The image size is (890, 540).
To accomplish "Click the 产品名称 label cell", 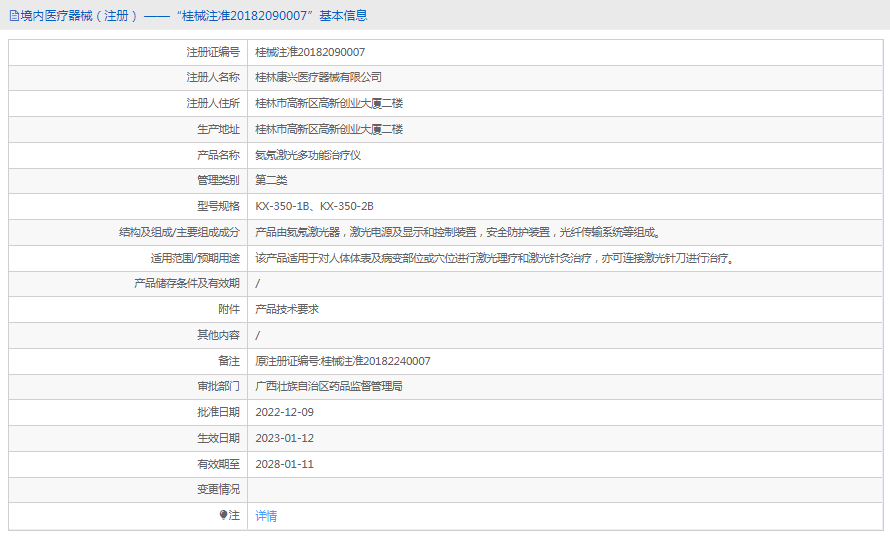I will (128, 155).
